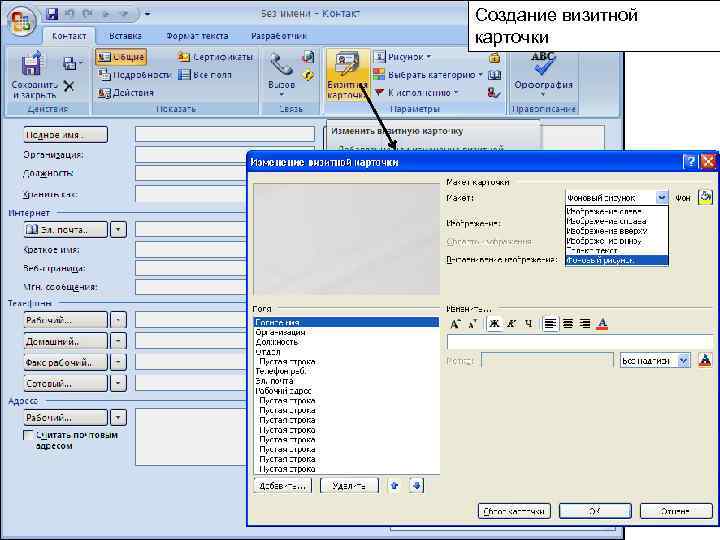Select Изображение справа in the layout list
This screenshot has height=540, width=720.
[x=616, y=221]
